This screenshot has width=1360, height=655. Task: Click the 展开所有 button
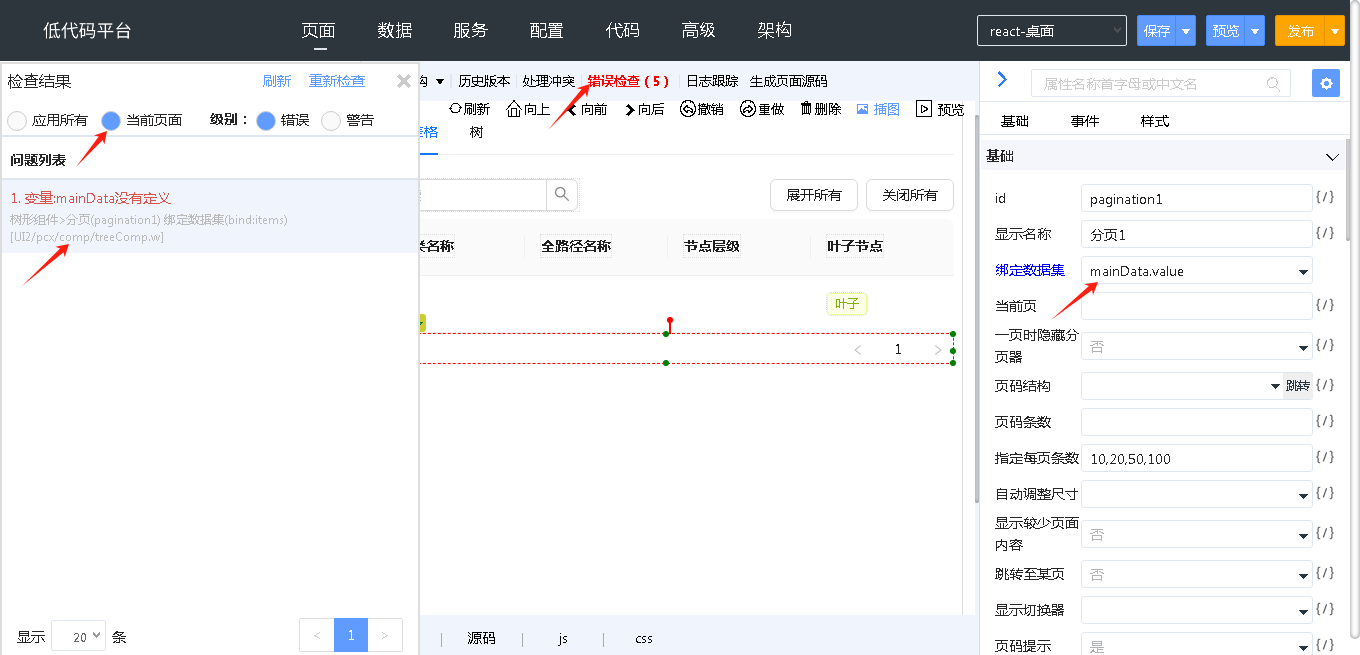click(x=813, y=195)
